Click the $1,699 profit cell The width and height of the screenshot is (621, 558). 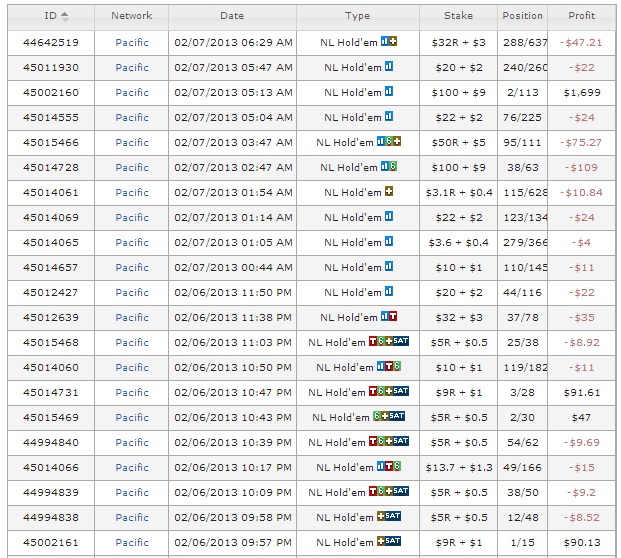tap(581, 93)
